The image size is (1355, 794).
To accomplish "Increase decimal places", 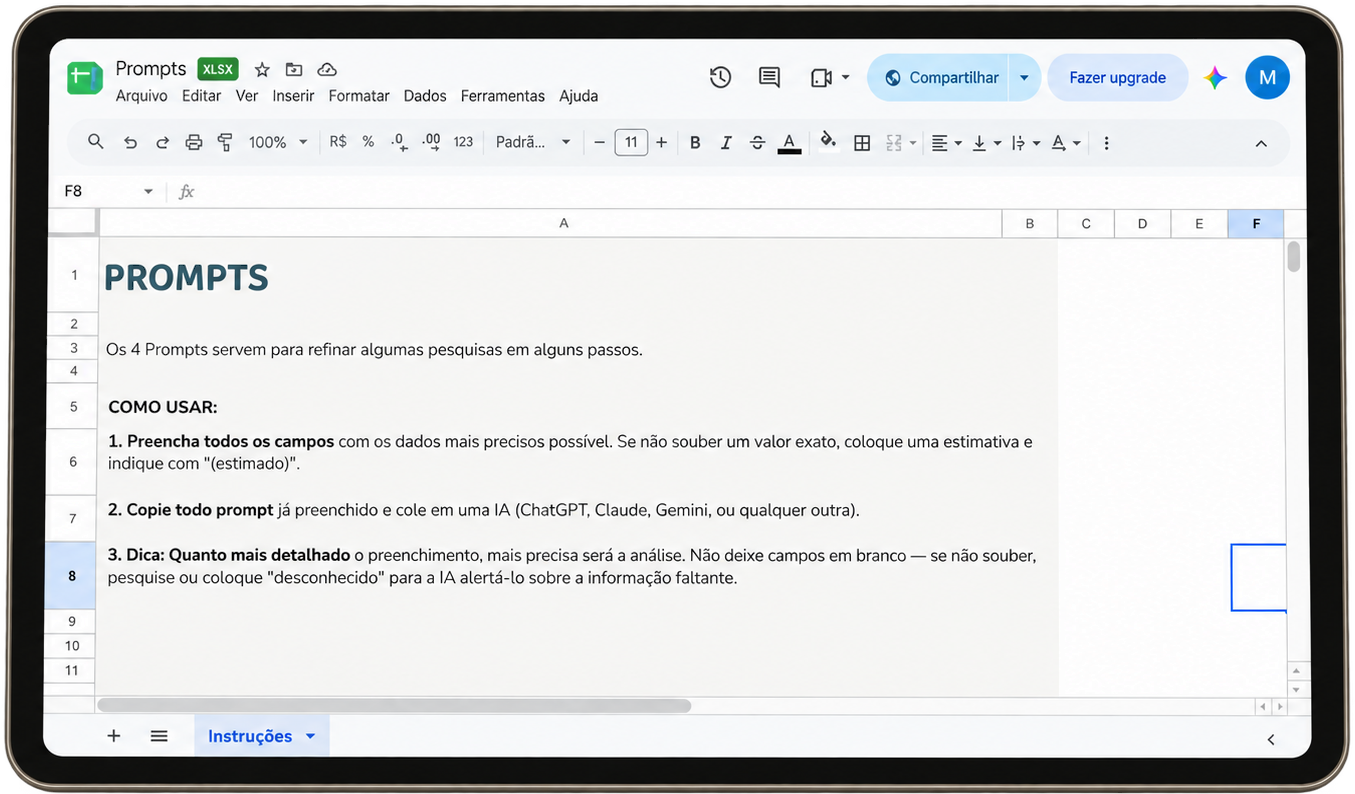I will click(x=431, y=142).
